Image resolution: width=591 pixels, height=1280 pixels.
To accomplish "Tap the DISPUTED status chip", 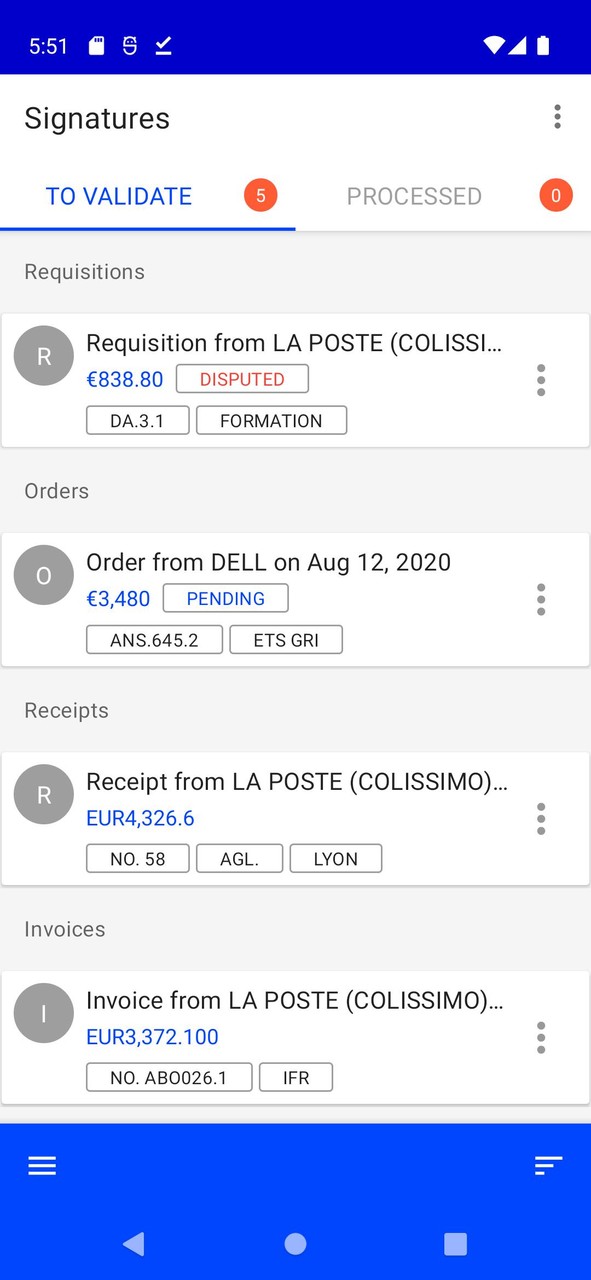I will point(242,379).
